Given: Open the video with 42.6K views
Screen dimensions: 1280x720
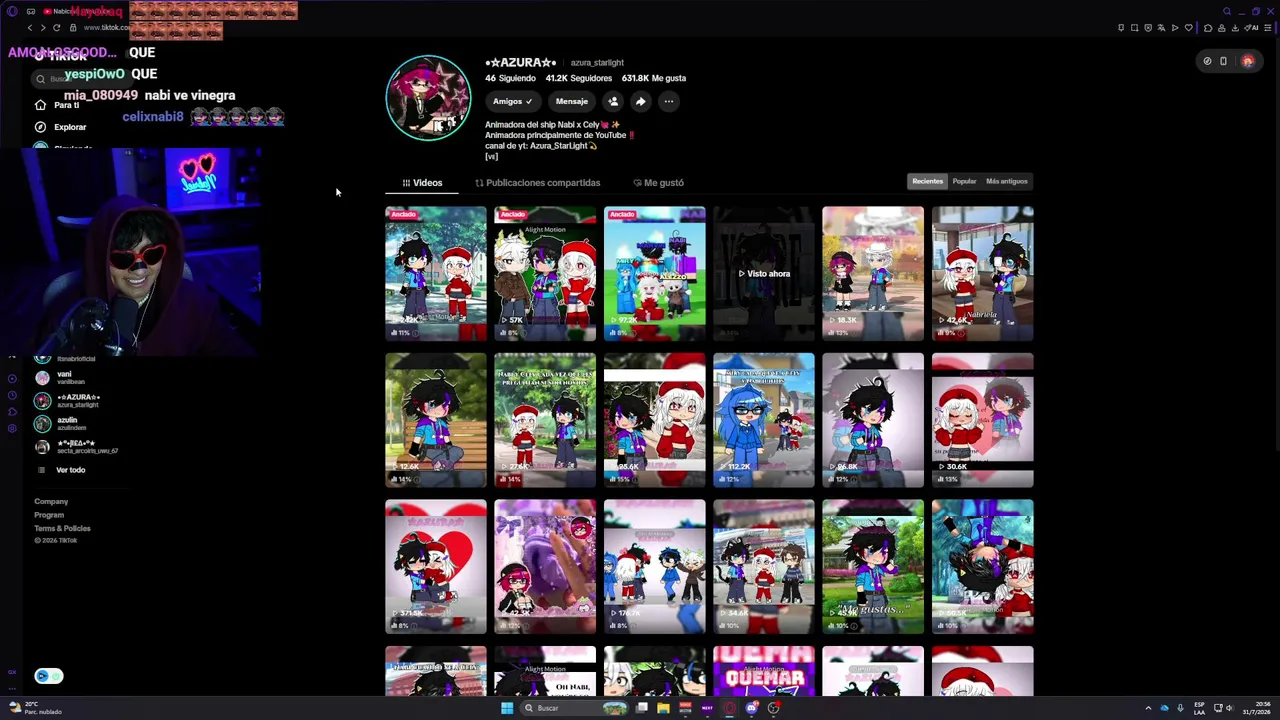Looking at the screenshot, I should pos(982,273).
